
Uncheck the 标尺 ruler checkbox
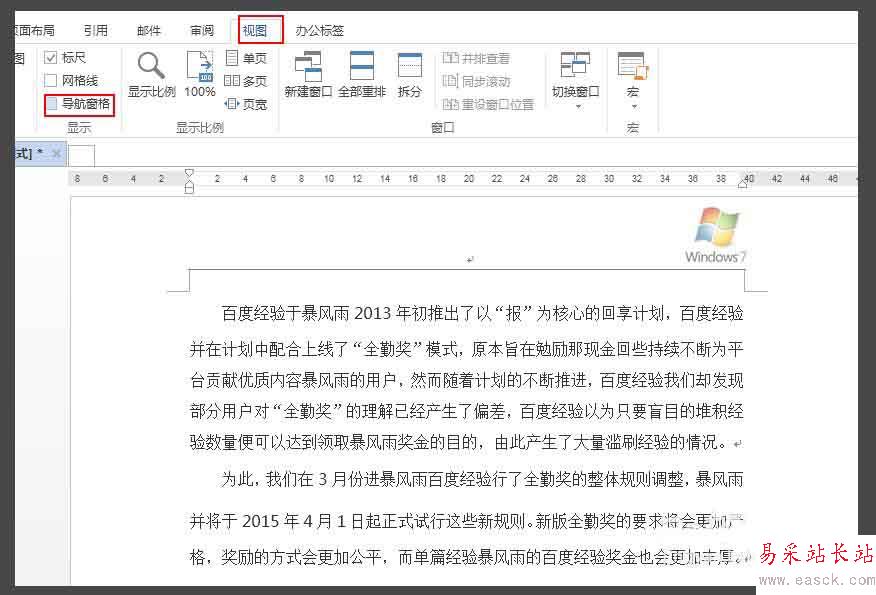click(51, 58)
